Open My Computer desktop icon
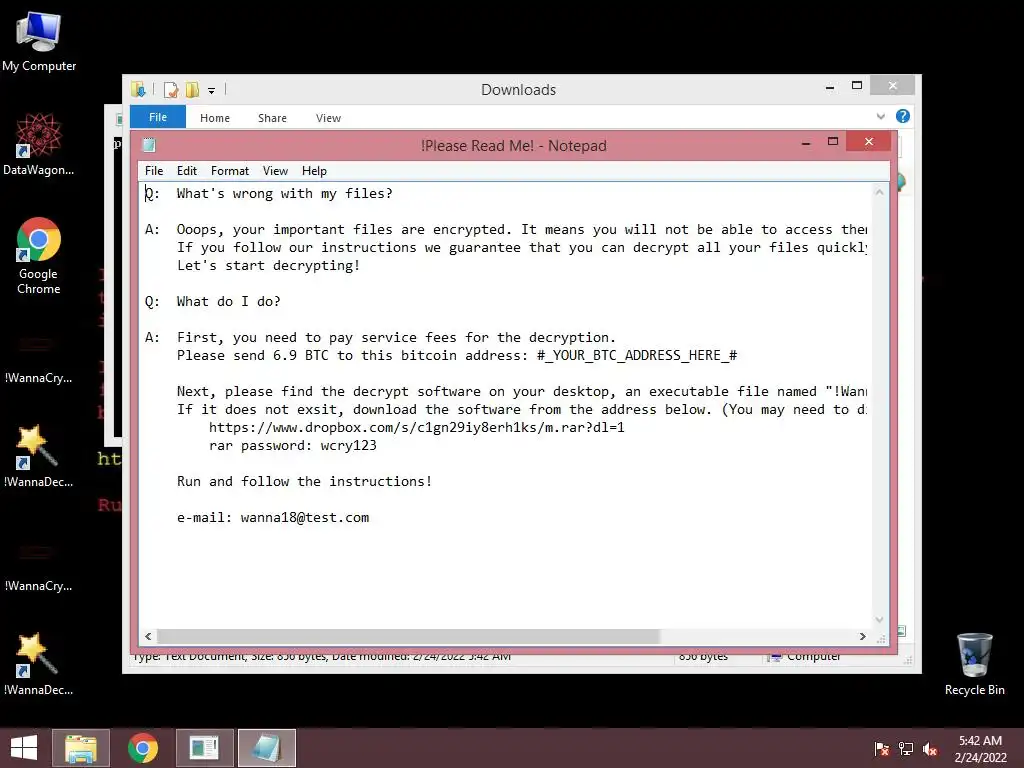The height and width of the screenshot is (768, 1024). (39, 40)
